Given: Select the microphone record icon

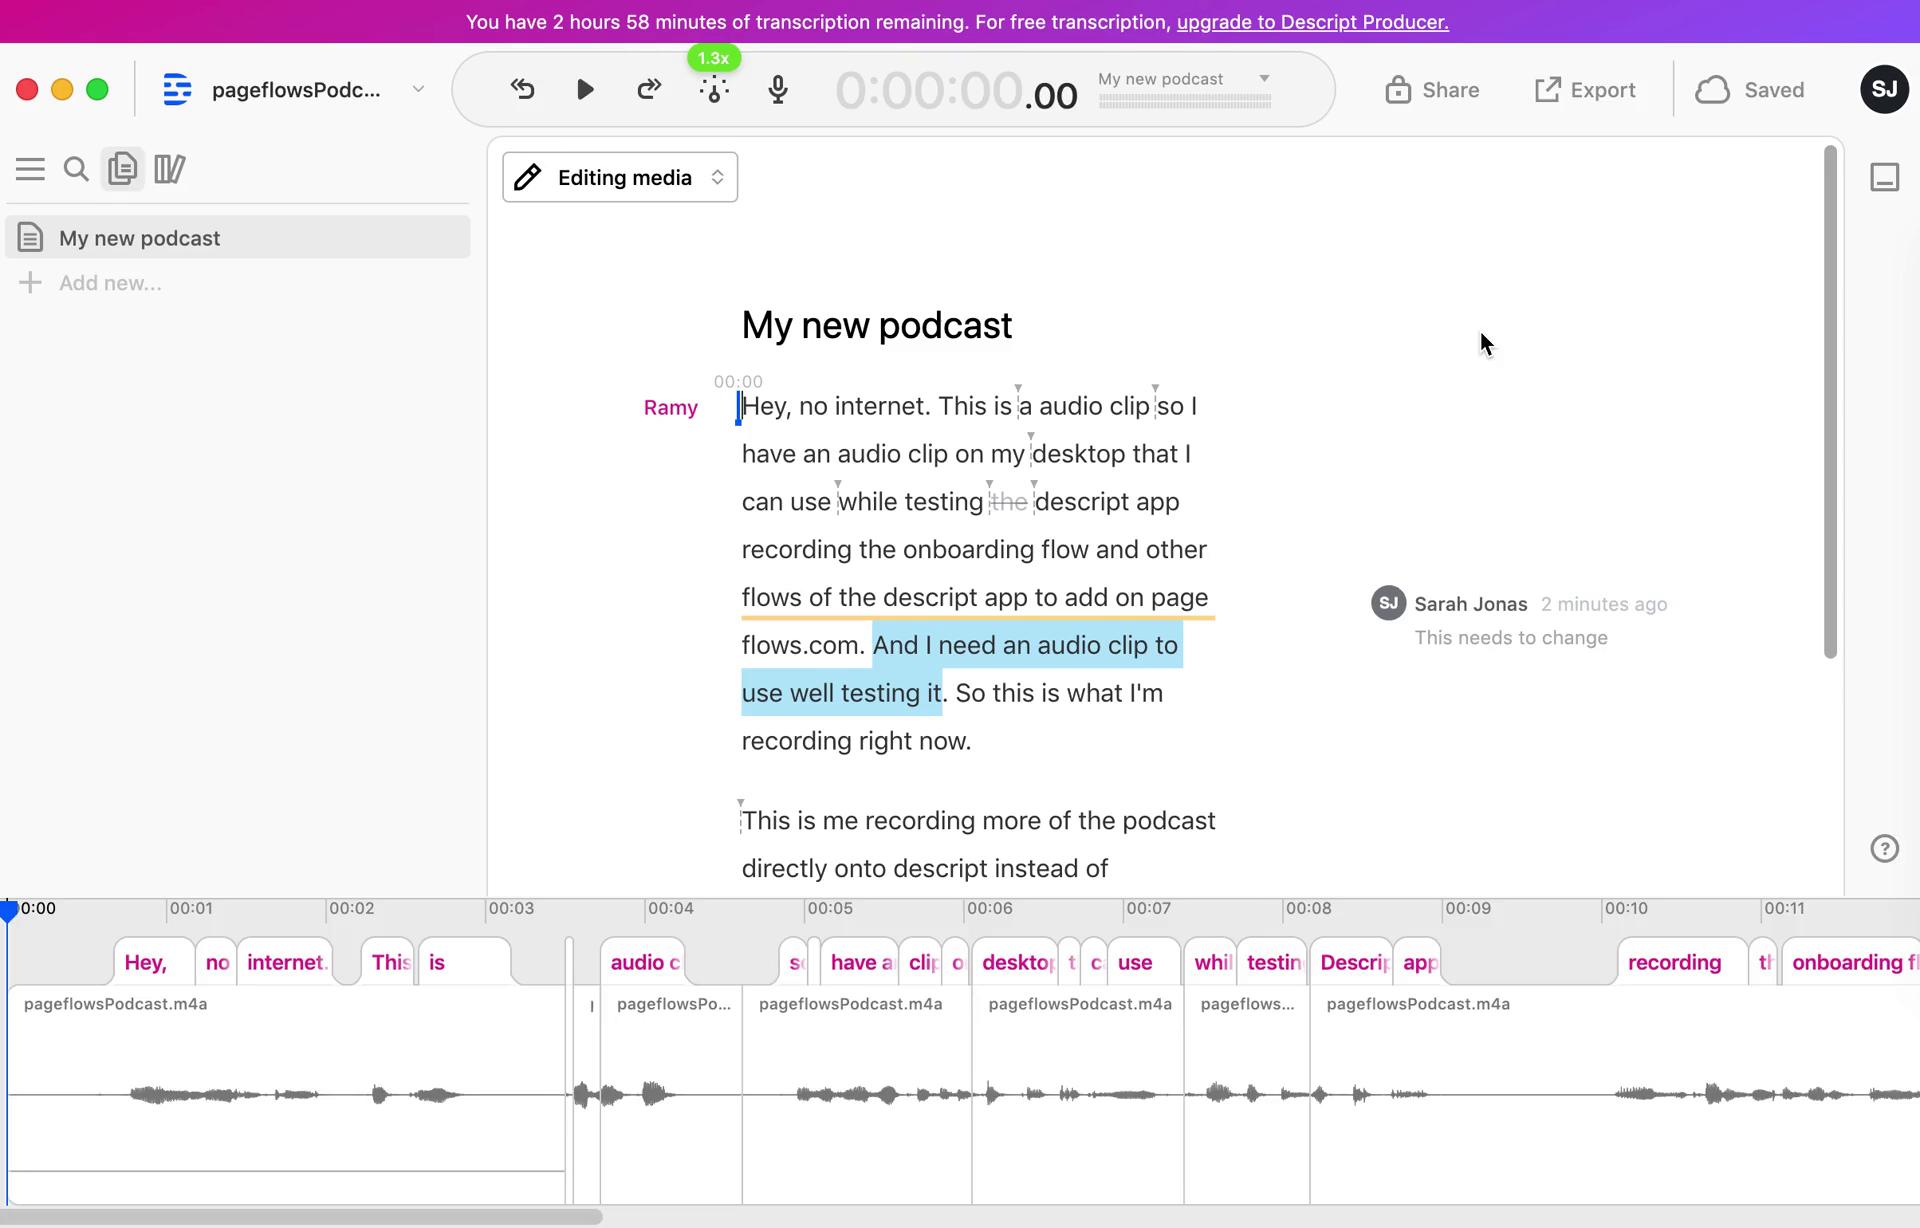Looking at the screenshot, I should point(778,90).
